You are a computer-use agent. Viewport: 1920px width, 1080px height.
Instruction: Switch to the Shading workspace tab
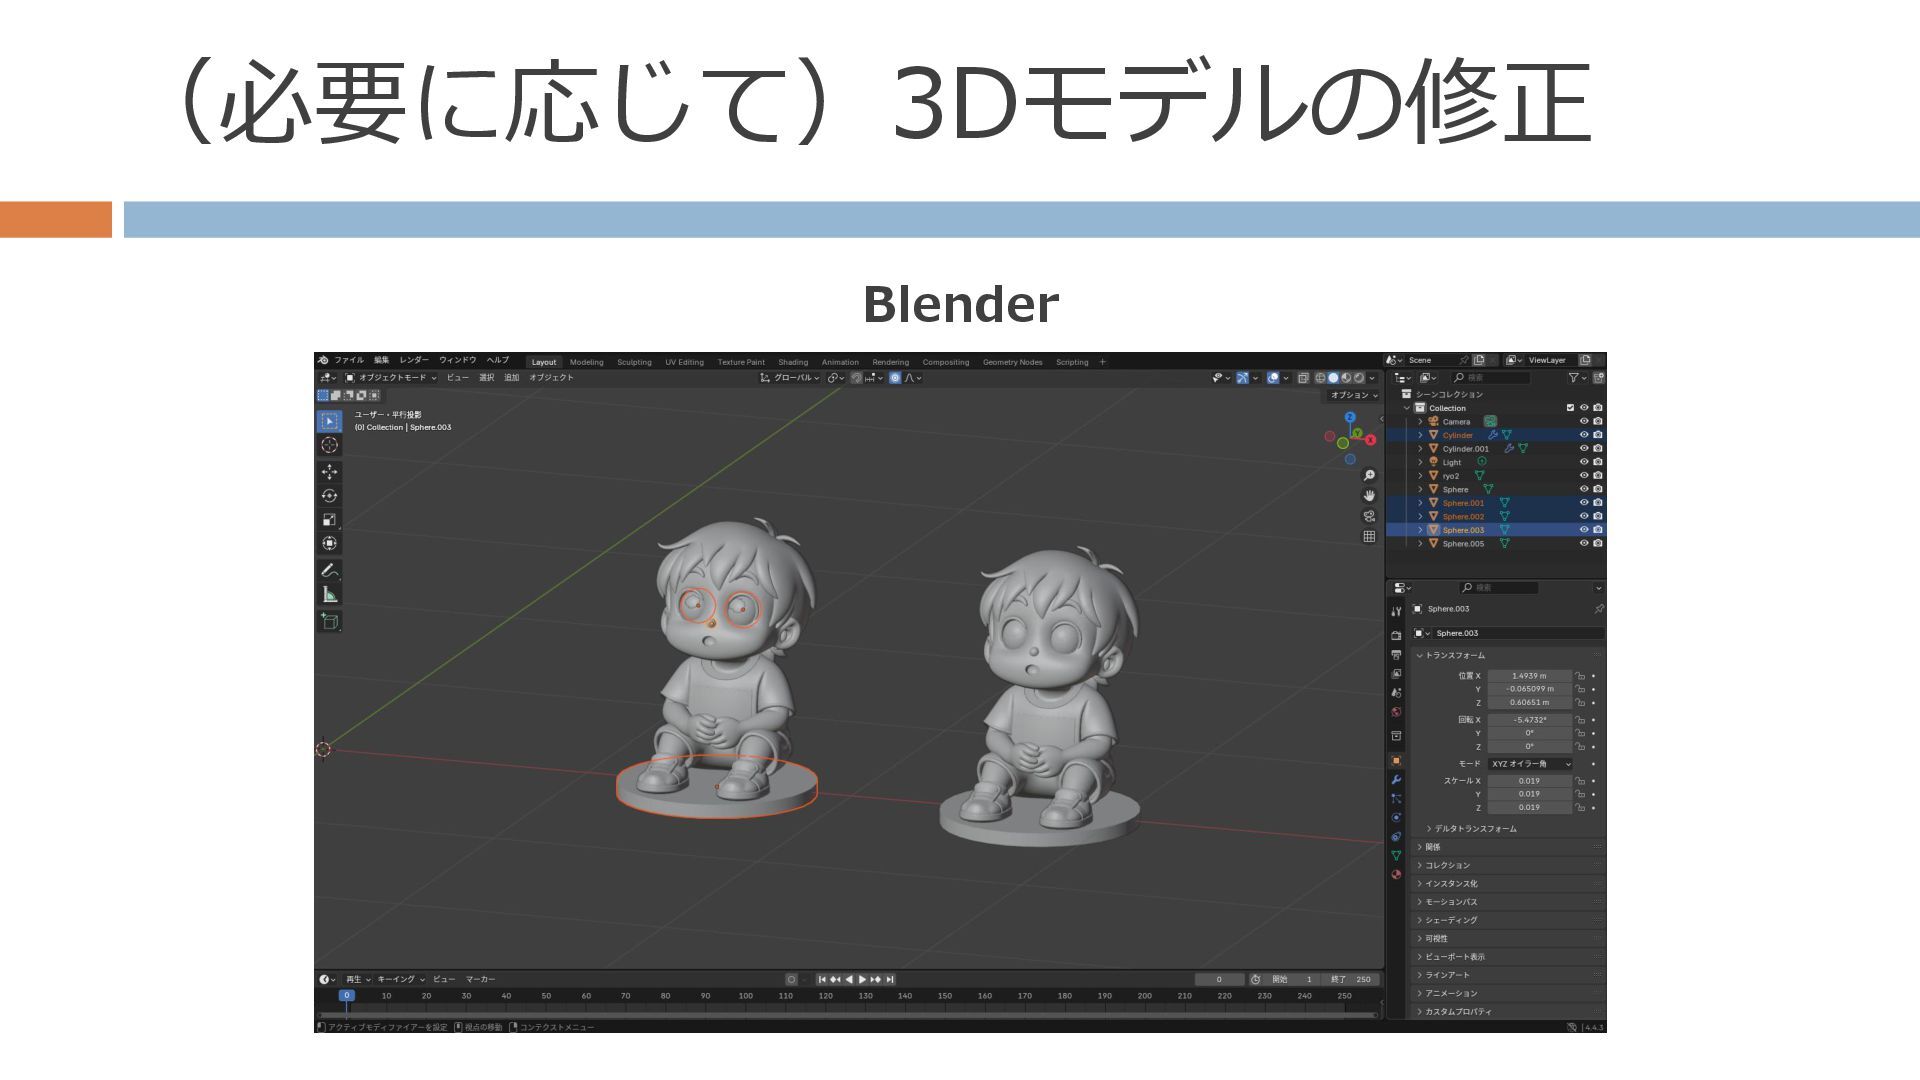click(x=793, y=362)
